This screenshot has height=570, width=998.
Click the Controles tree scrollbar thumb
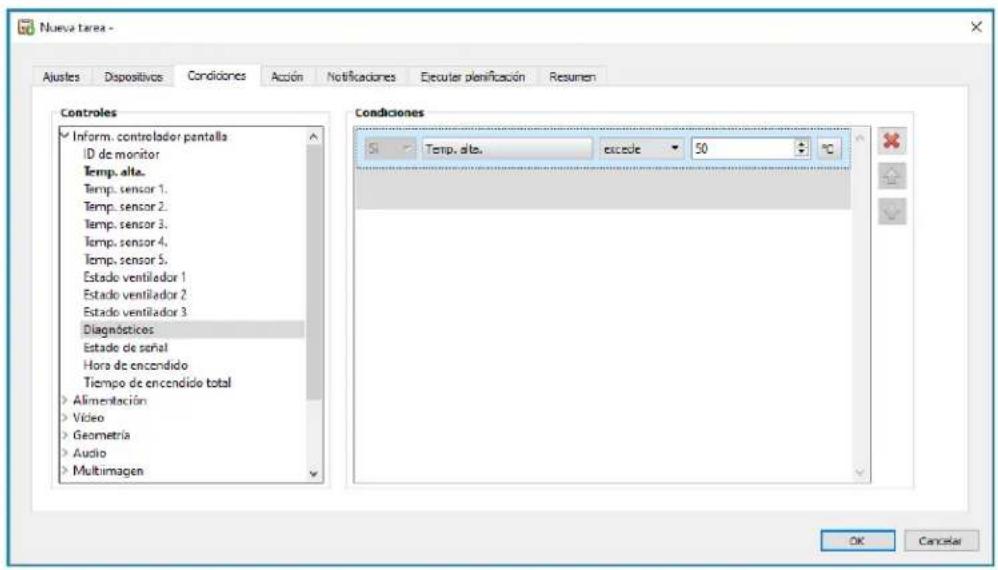tap(313, 274)
